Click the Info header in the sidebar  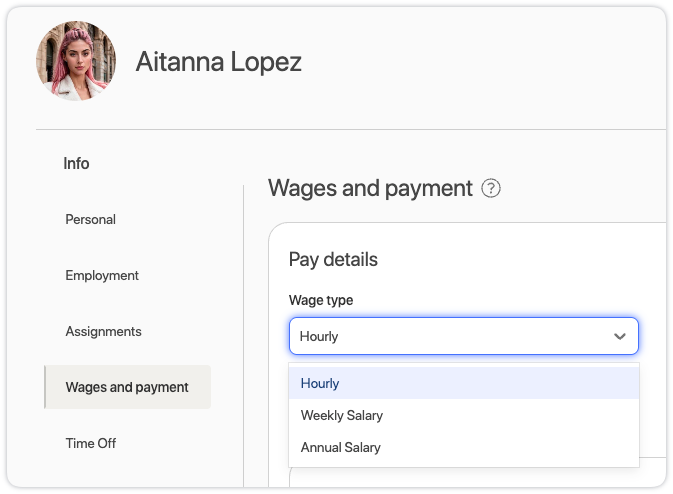[x=76, y=163]
